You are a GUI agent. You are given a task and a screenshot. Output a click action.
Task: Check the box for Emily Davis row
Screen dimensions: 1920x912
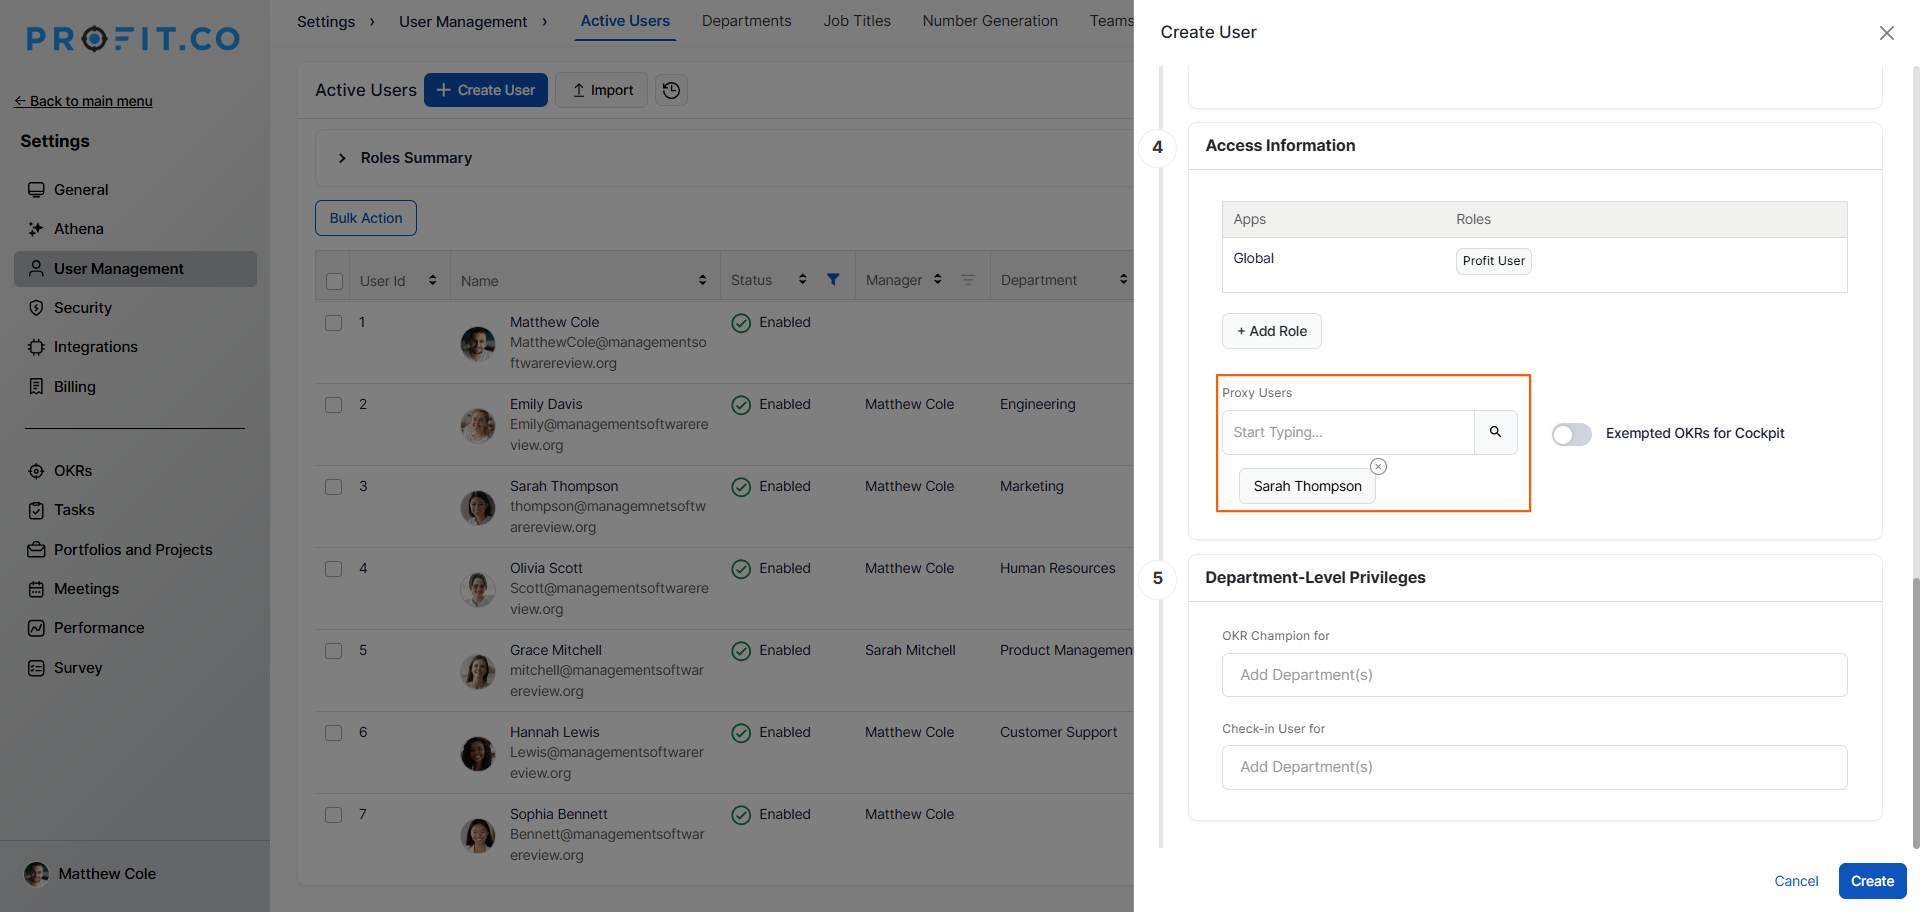[334, 405]
